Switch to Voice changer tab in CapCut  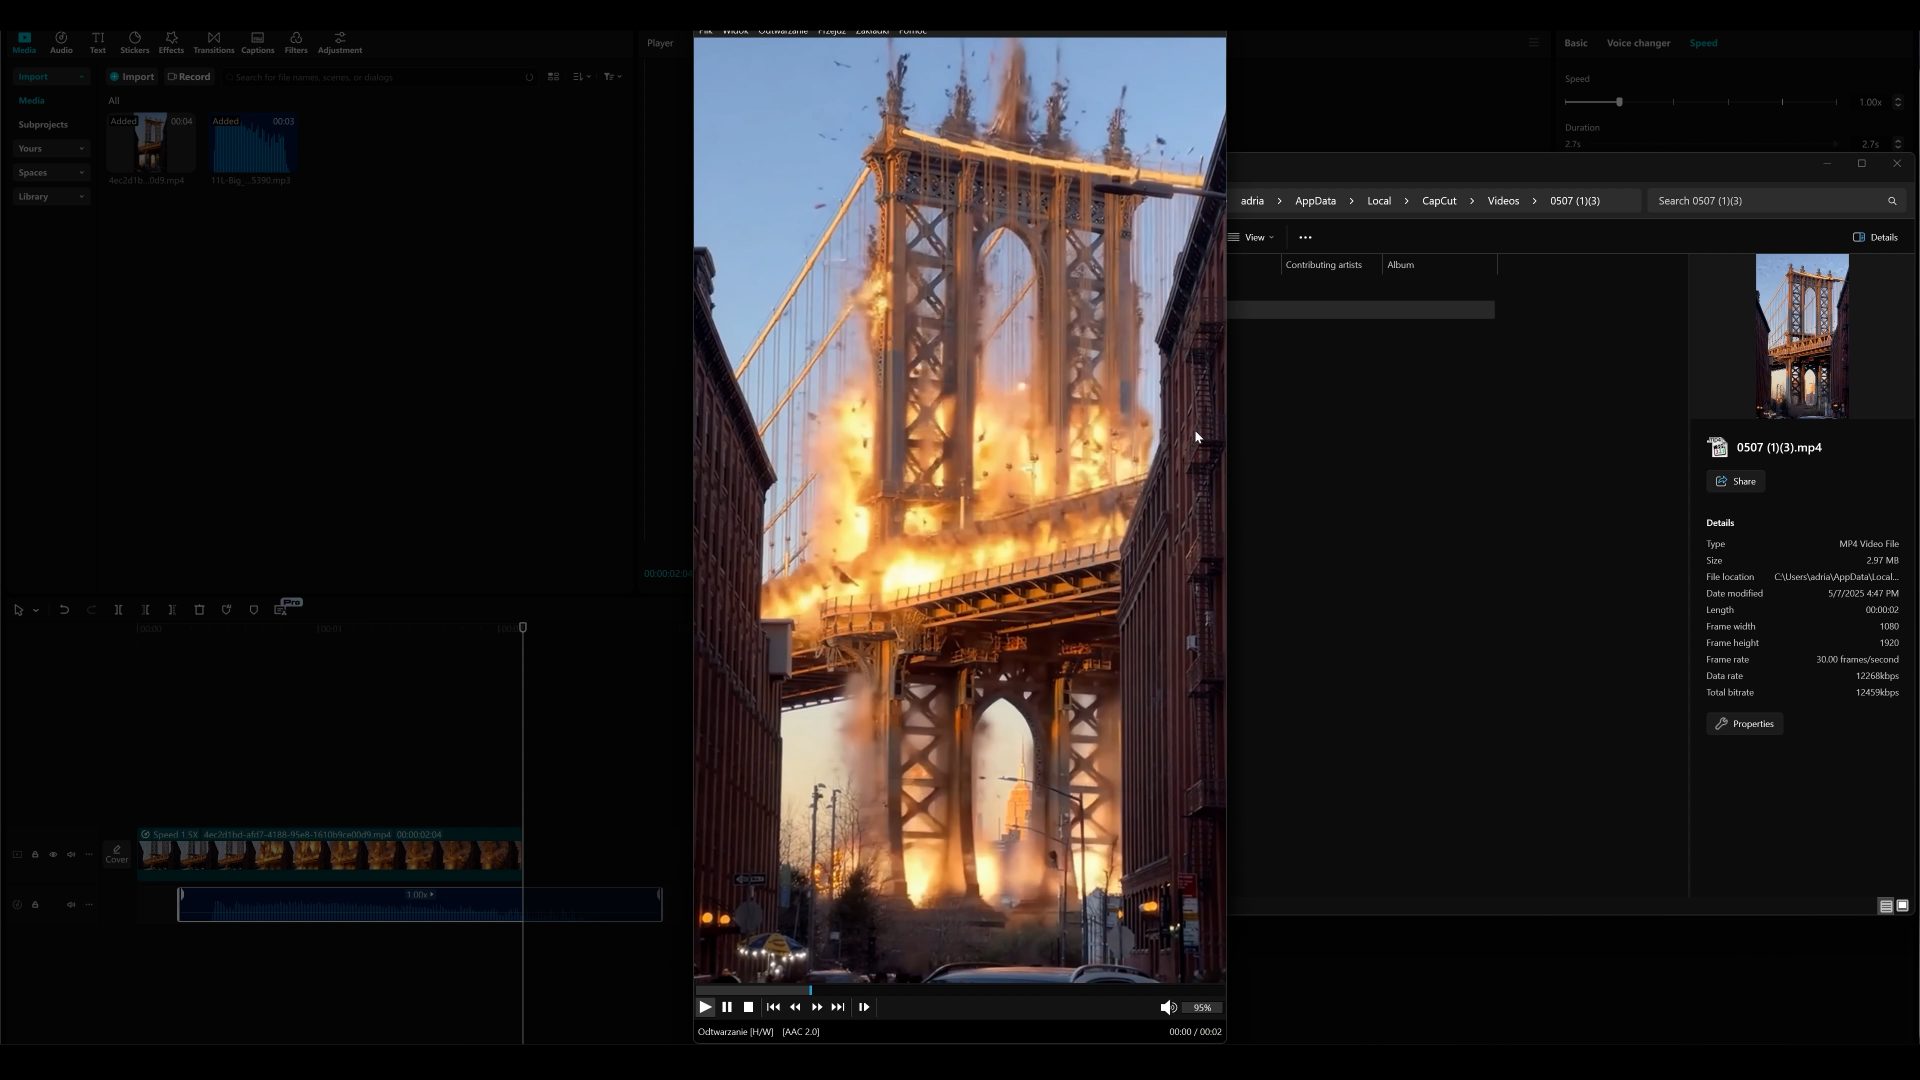(1638, 43)
